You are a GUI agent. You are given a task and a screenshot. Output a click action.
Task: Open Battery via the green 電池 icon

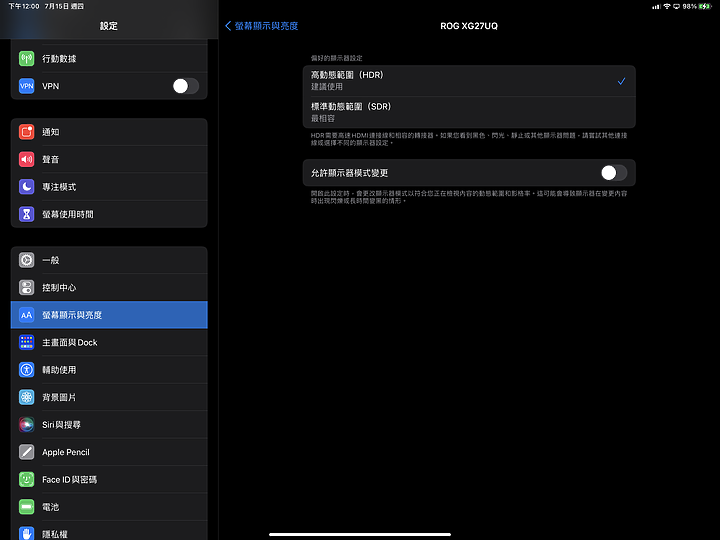pyautogui.click(x=27, y=507)
